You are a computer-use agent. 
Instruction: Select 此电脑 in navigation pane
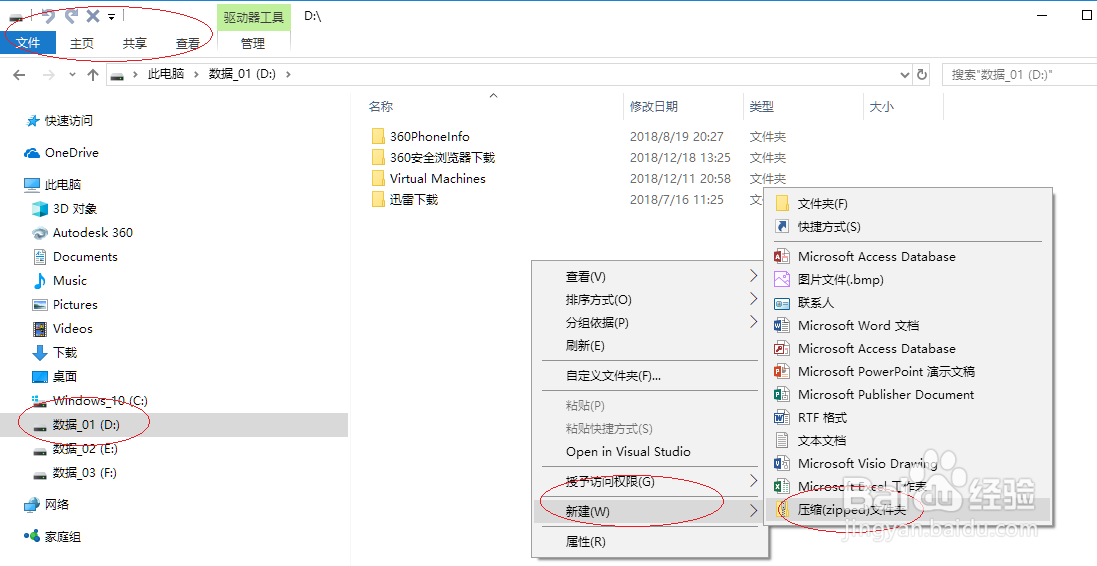click(x=63, y=185)
